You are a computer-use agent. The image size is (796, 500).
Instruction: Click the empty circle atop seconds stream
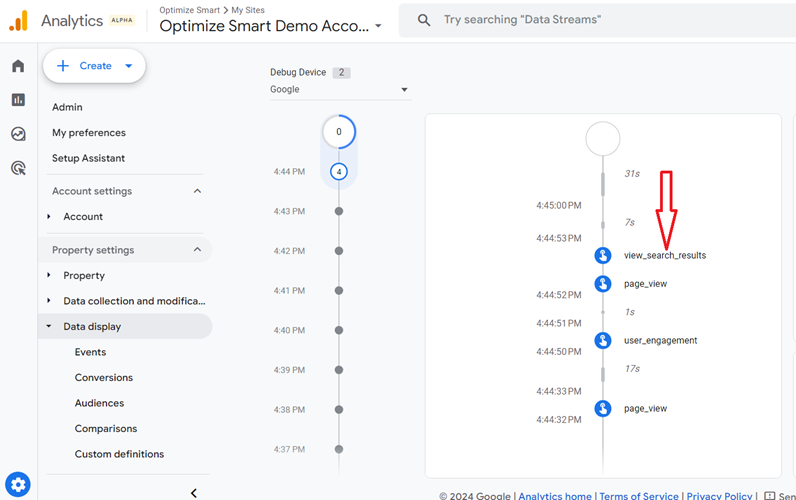pyautogui.click(x=603, y=139)
